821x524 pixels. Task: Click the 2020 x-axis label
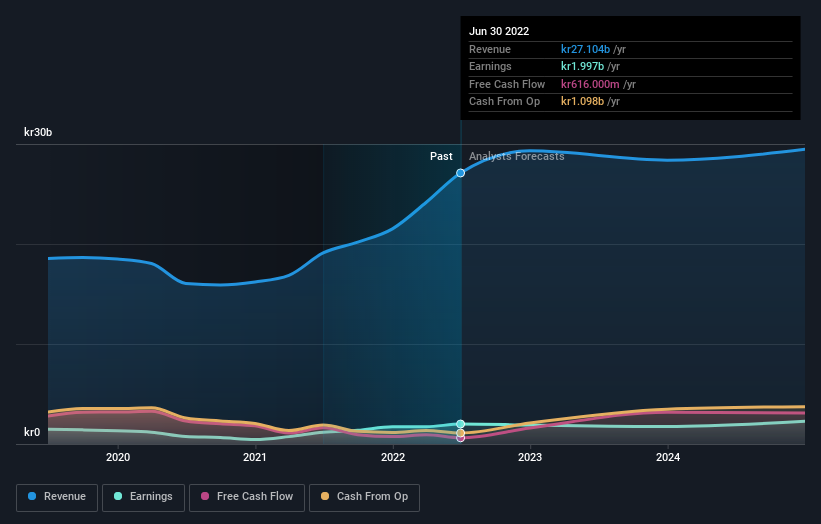tap(118, 457)
